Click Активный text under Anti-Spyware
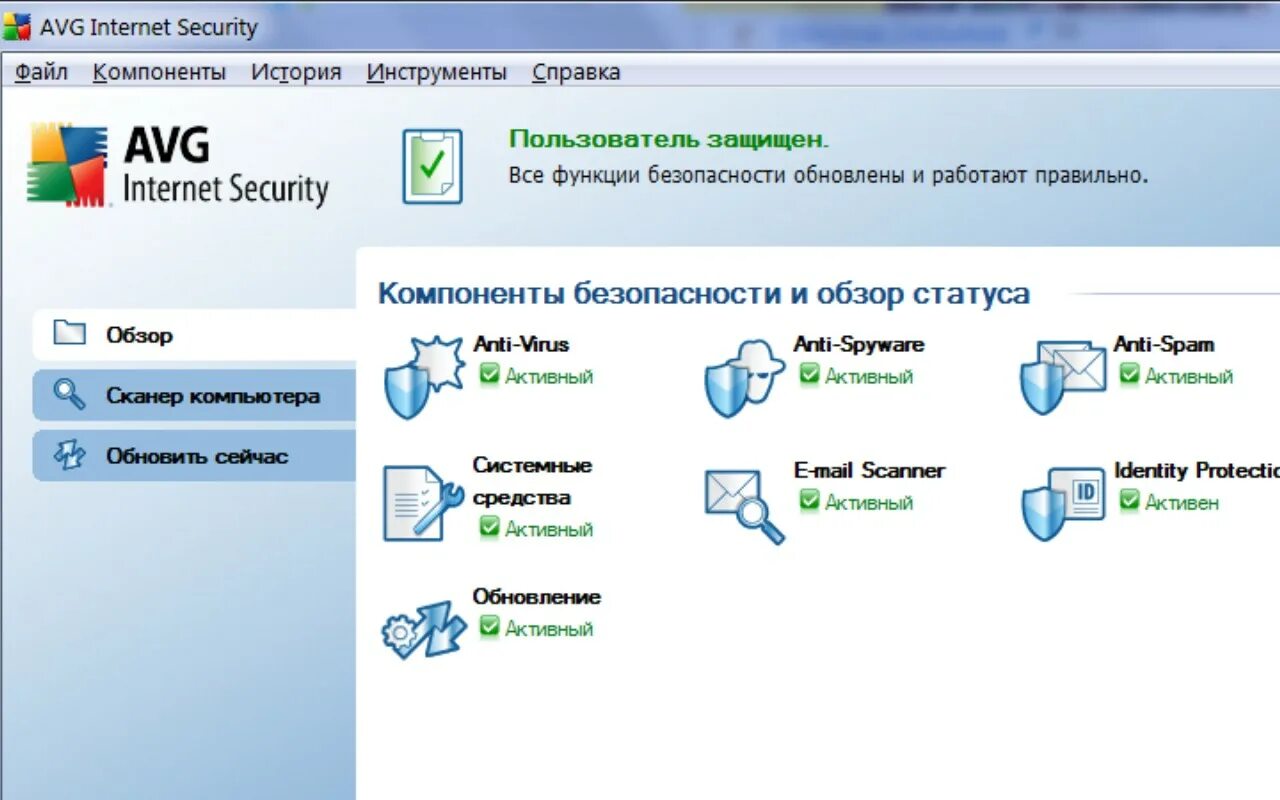This screenshot has height=800, width=1280. tap(869, 377)
